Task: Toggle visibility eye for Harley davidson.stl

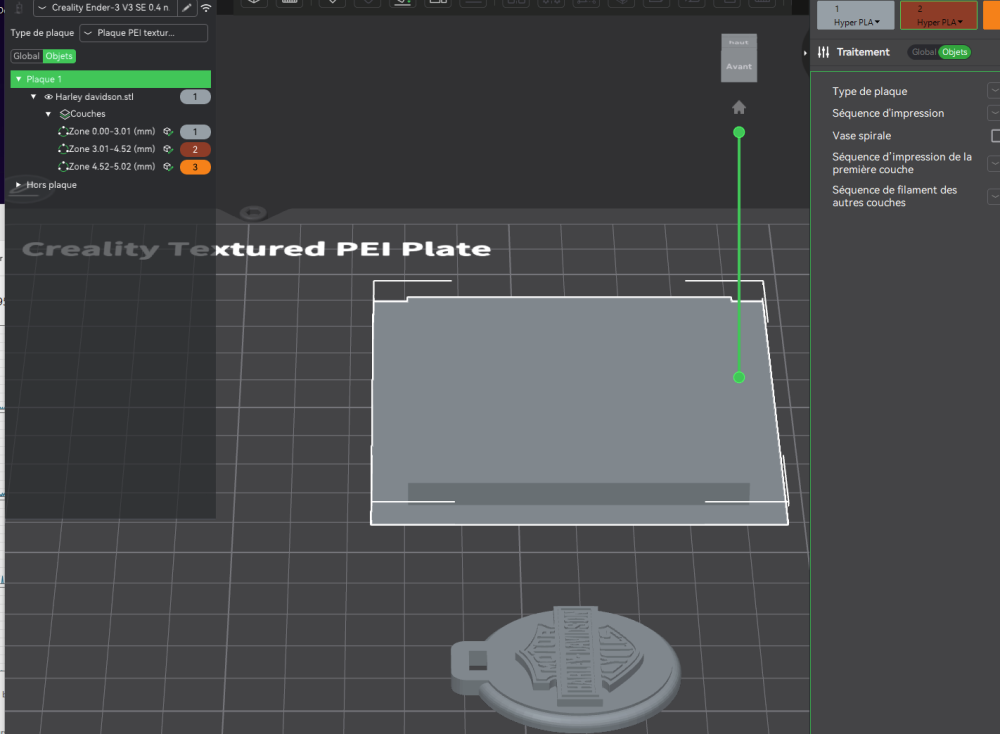Action: [48, 97]
